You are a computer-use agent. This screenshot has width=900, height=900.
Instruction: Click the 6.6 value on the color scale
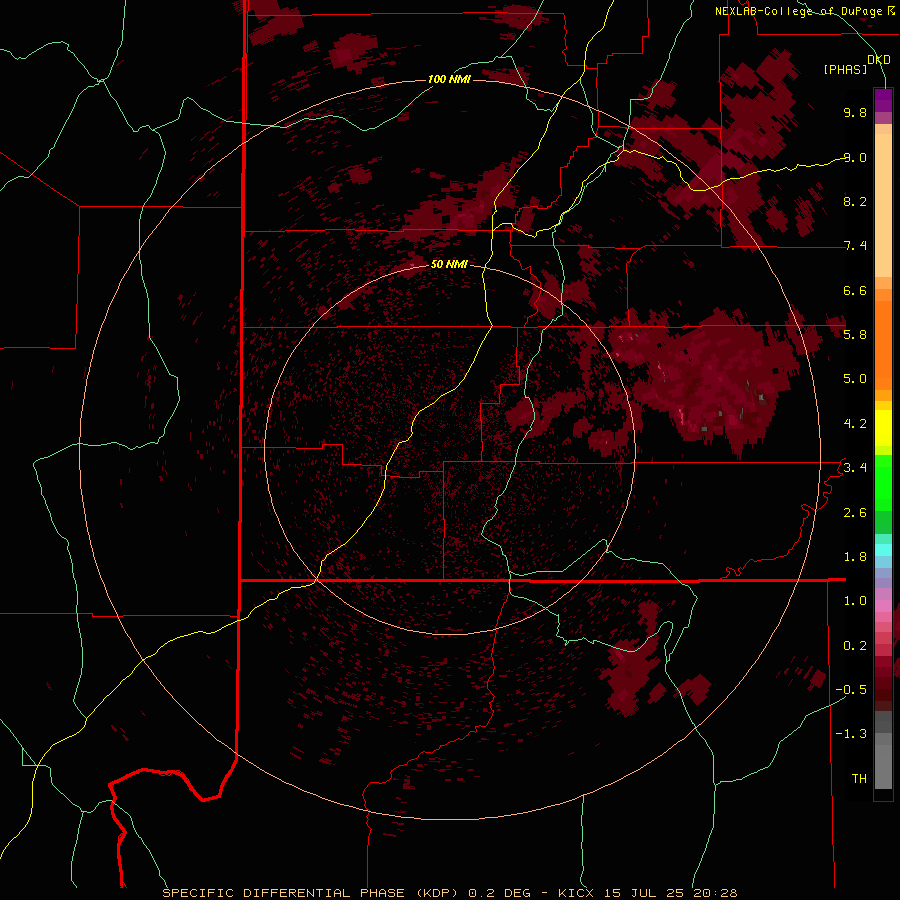pyautogui.click(x=855, y=290)
